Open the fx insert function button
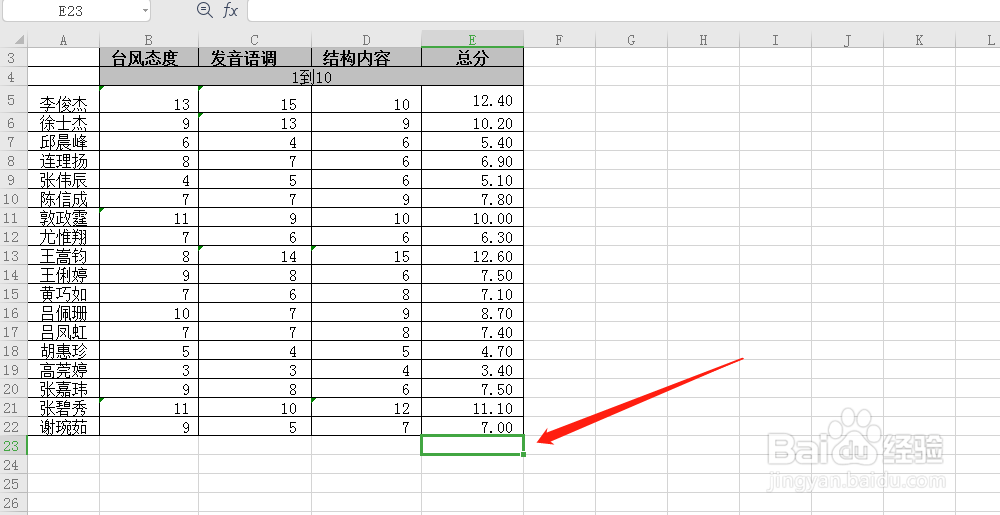Screen dimensions: 1000x515 point(230,10)
